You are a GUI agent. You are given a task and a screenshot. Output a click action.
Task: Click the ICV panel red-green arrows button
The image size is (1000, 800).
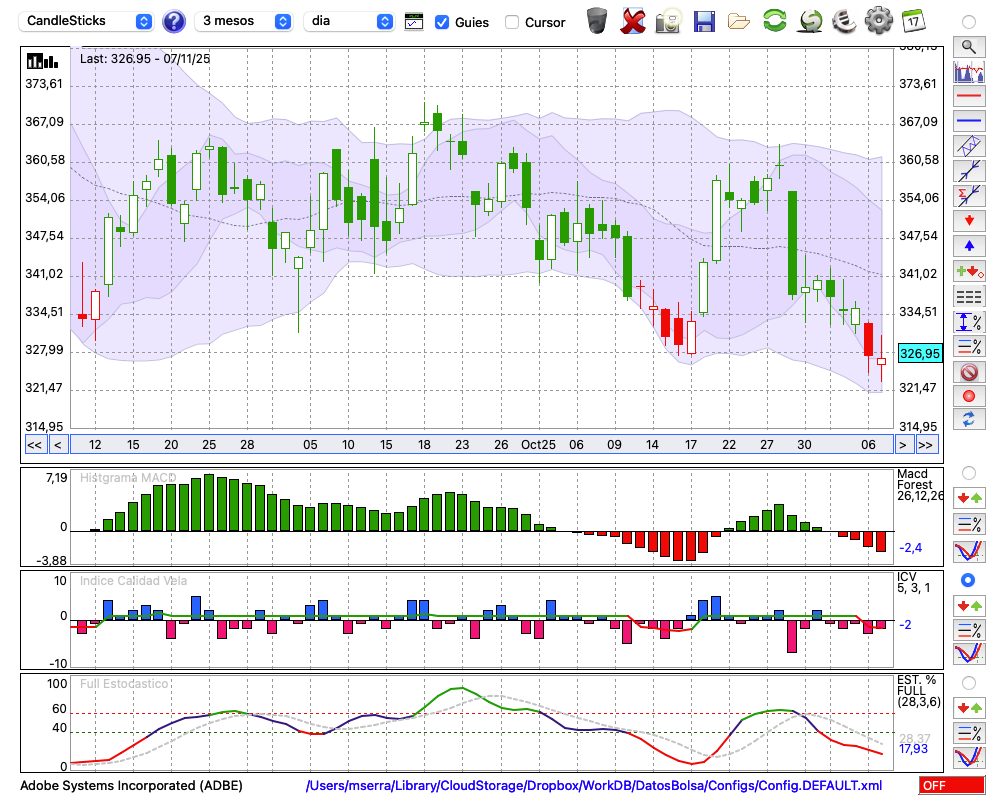pyautogui.click(x=969, y=605)
